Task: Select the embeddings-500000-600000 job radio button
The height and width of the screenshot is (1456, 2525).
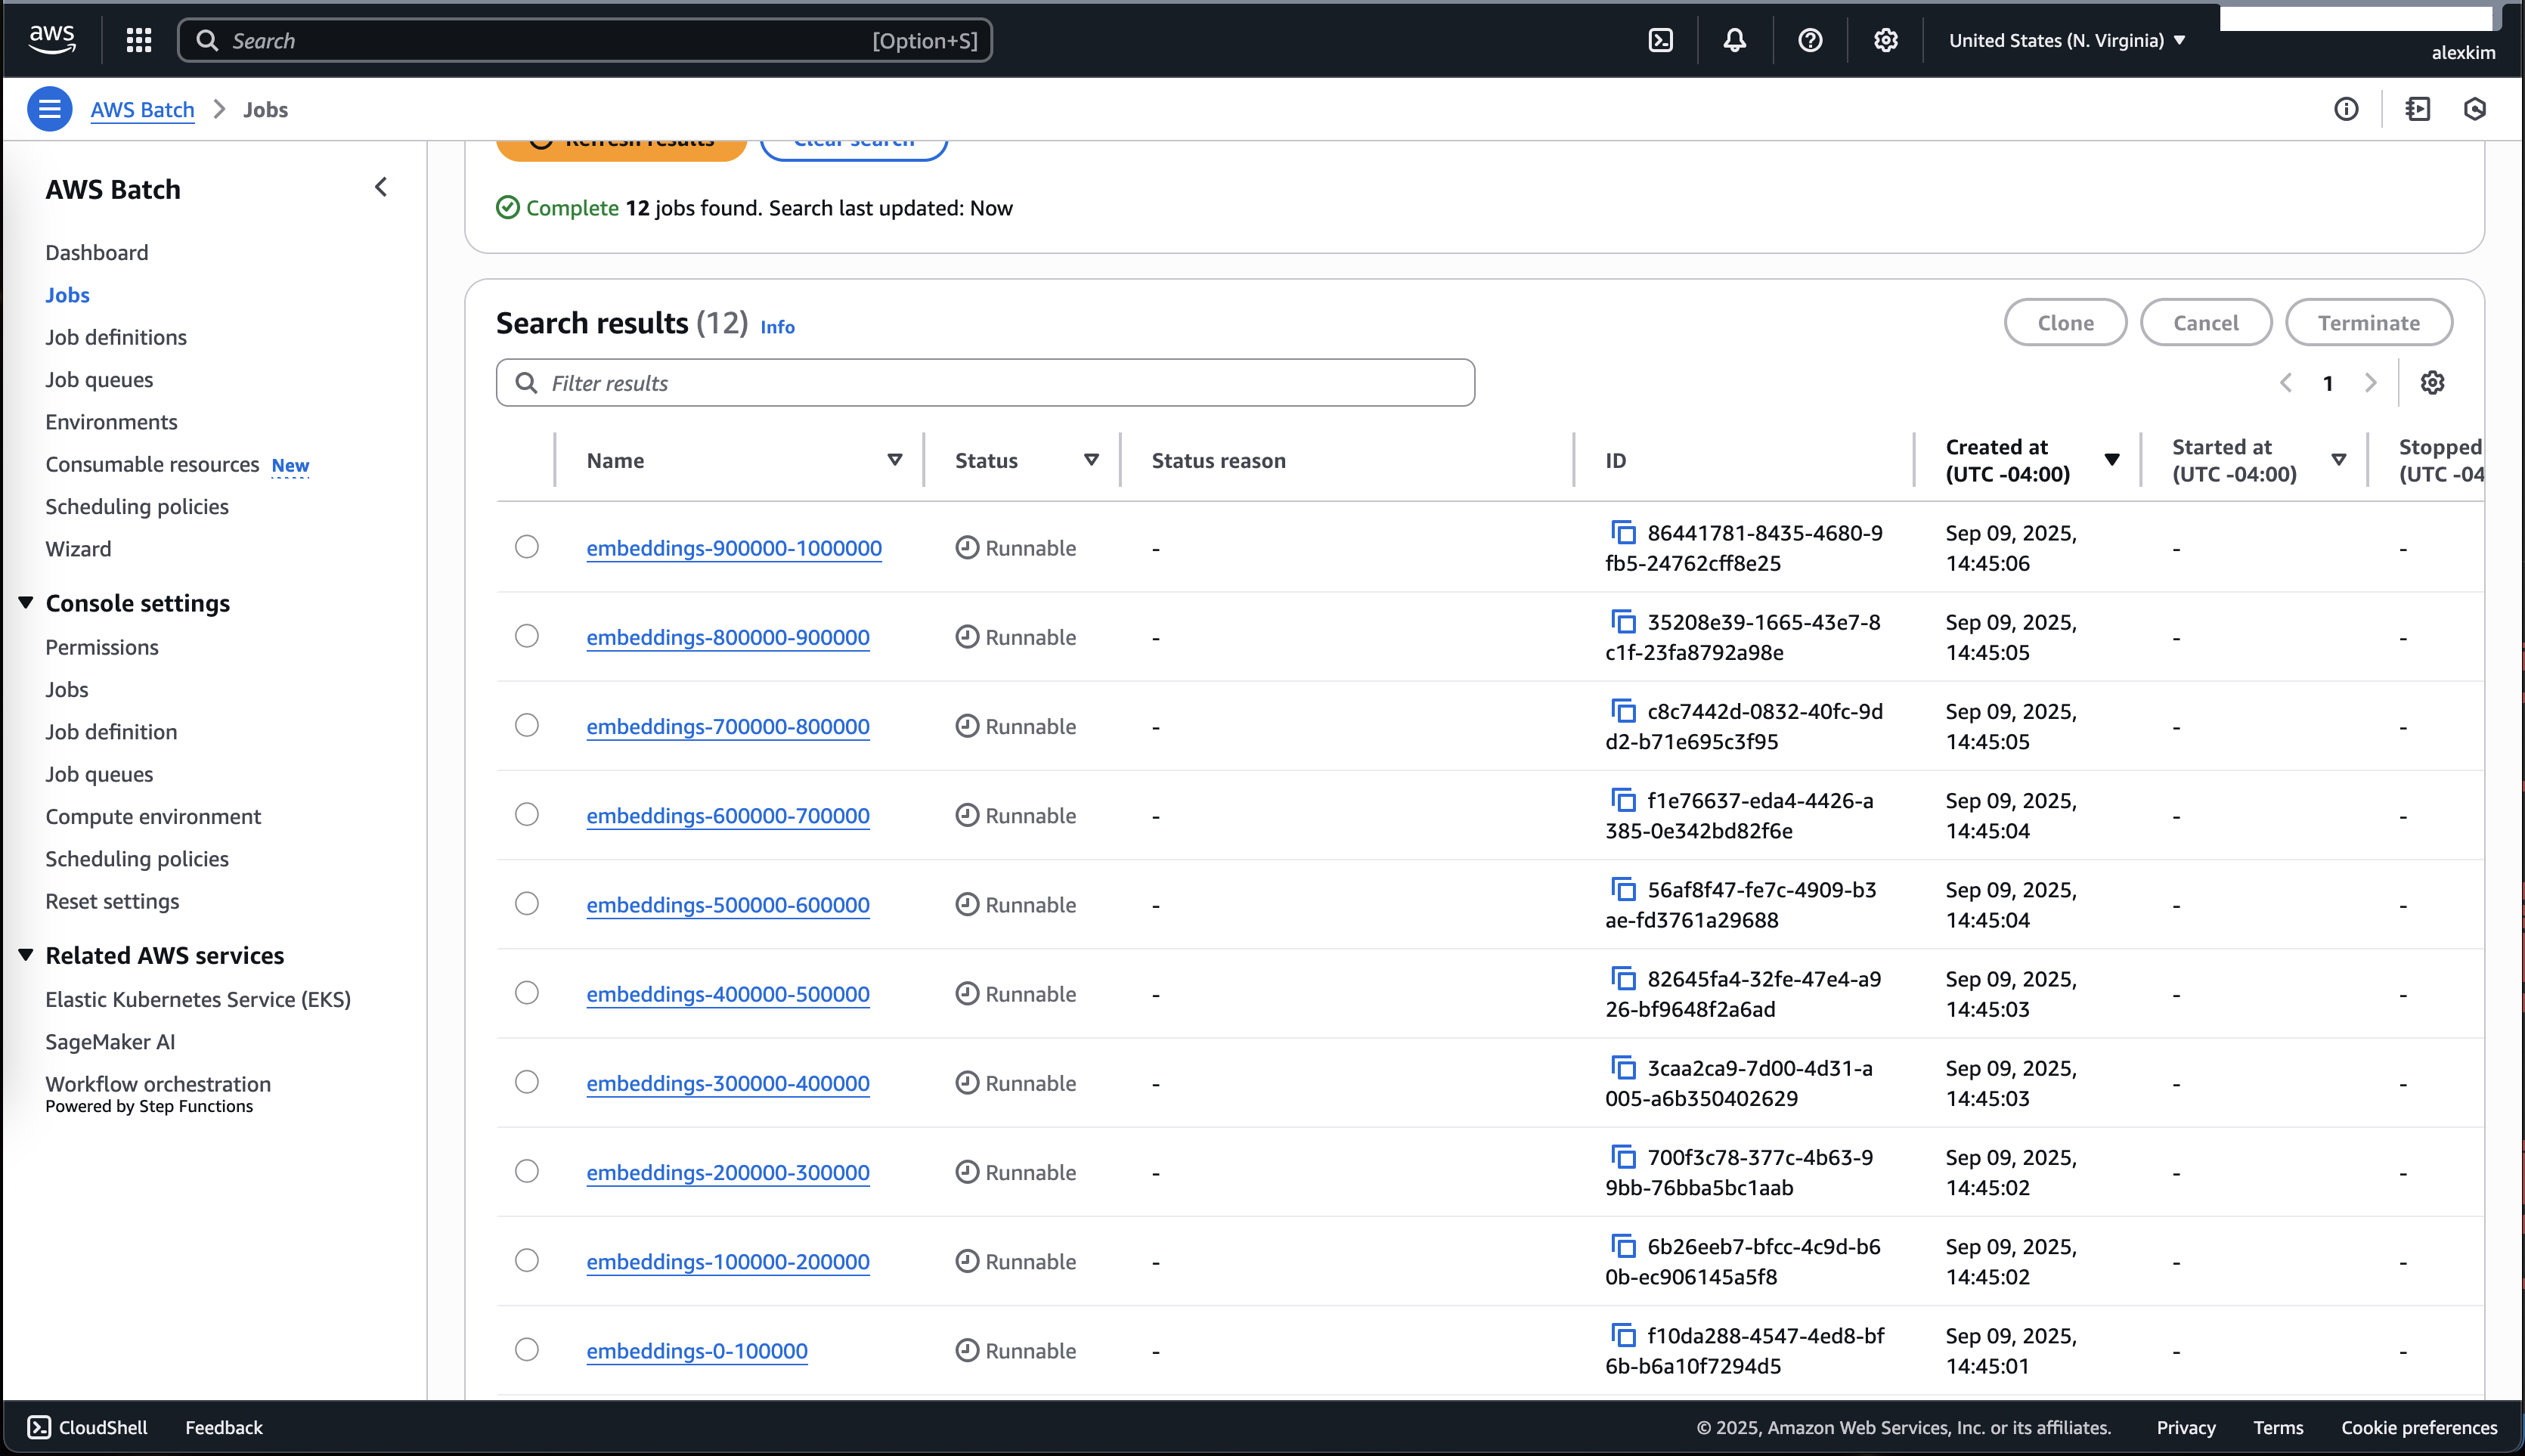Action: coord(527,904)
